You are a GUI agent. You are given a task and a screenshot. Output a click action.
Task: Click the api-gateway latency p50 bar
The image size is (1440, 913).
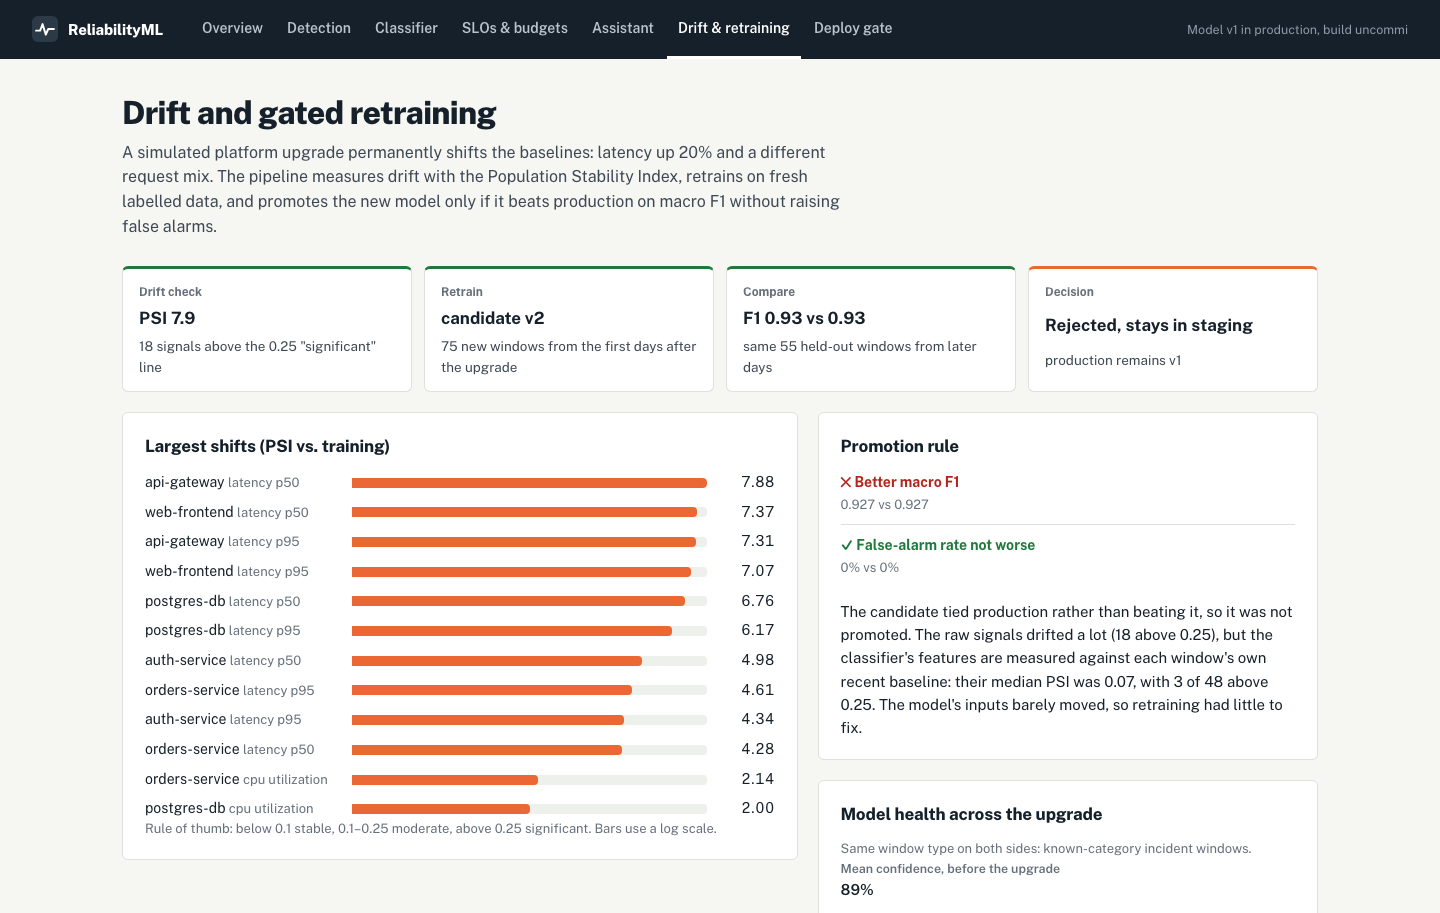[529, 483]
